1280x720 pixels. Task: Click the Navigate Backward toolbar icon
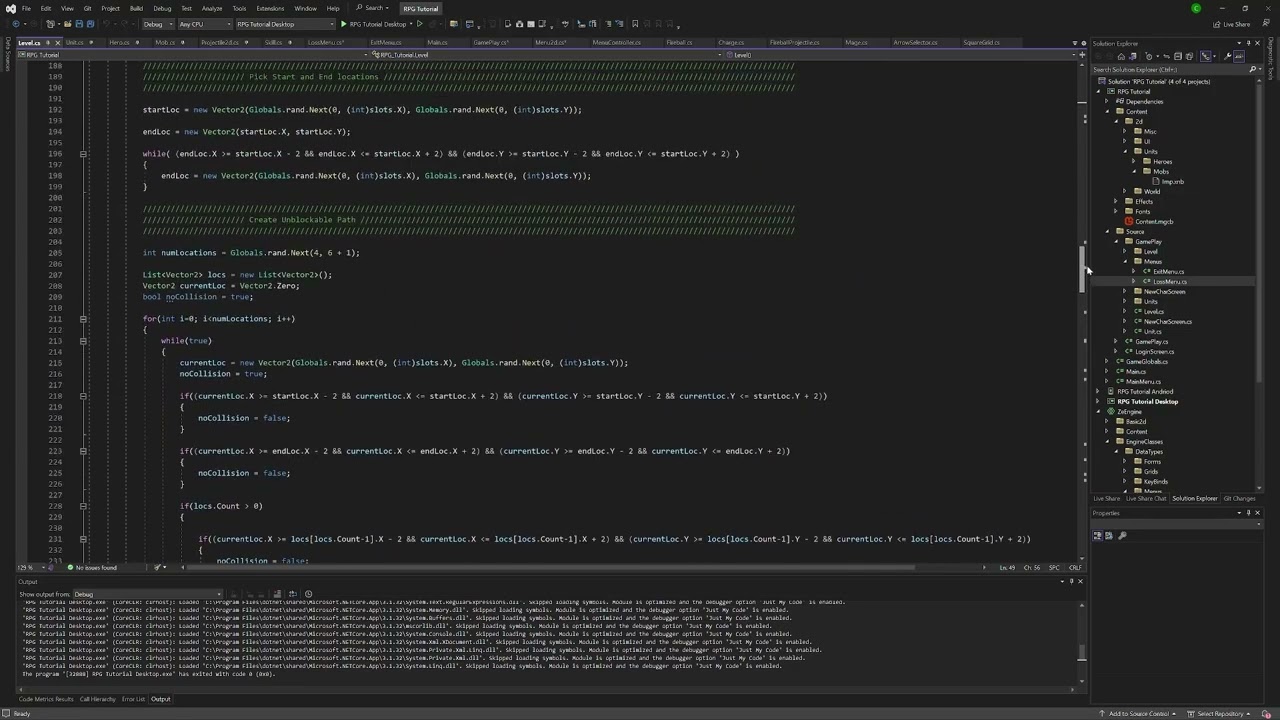tap(16, 24)
